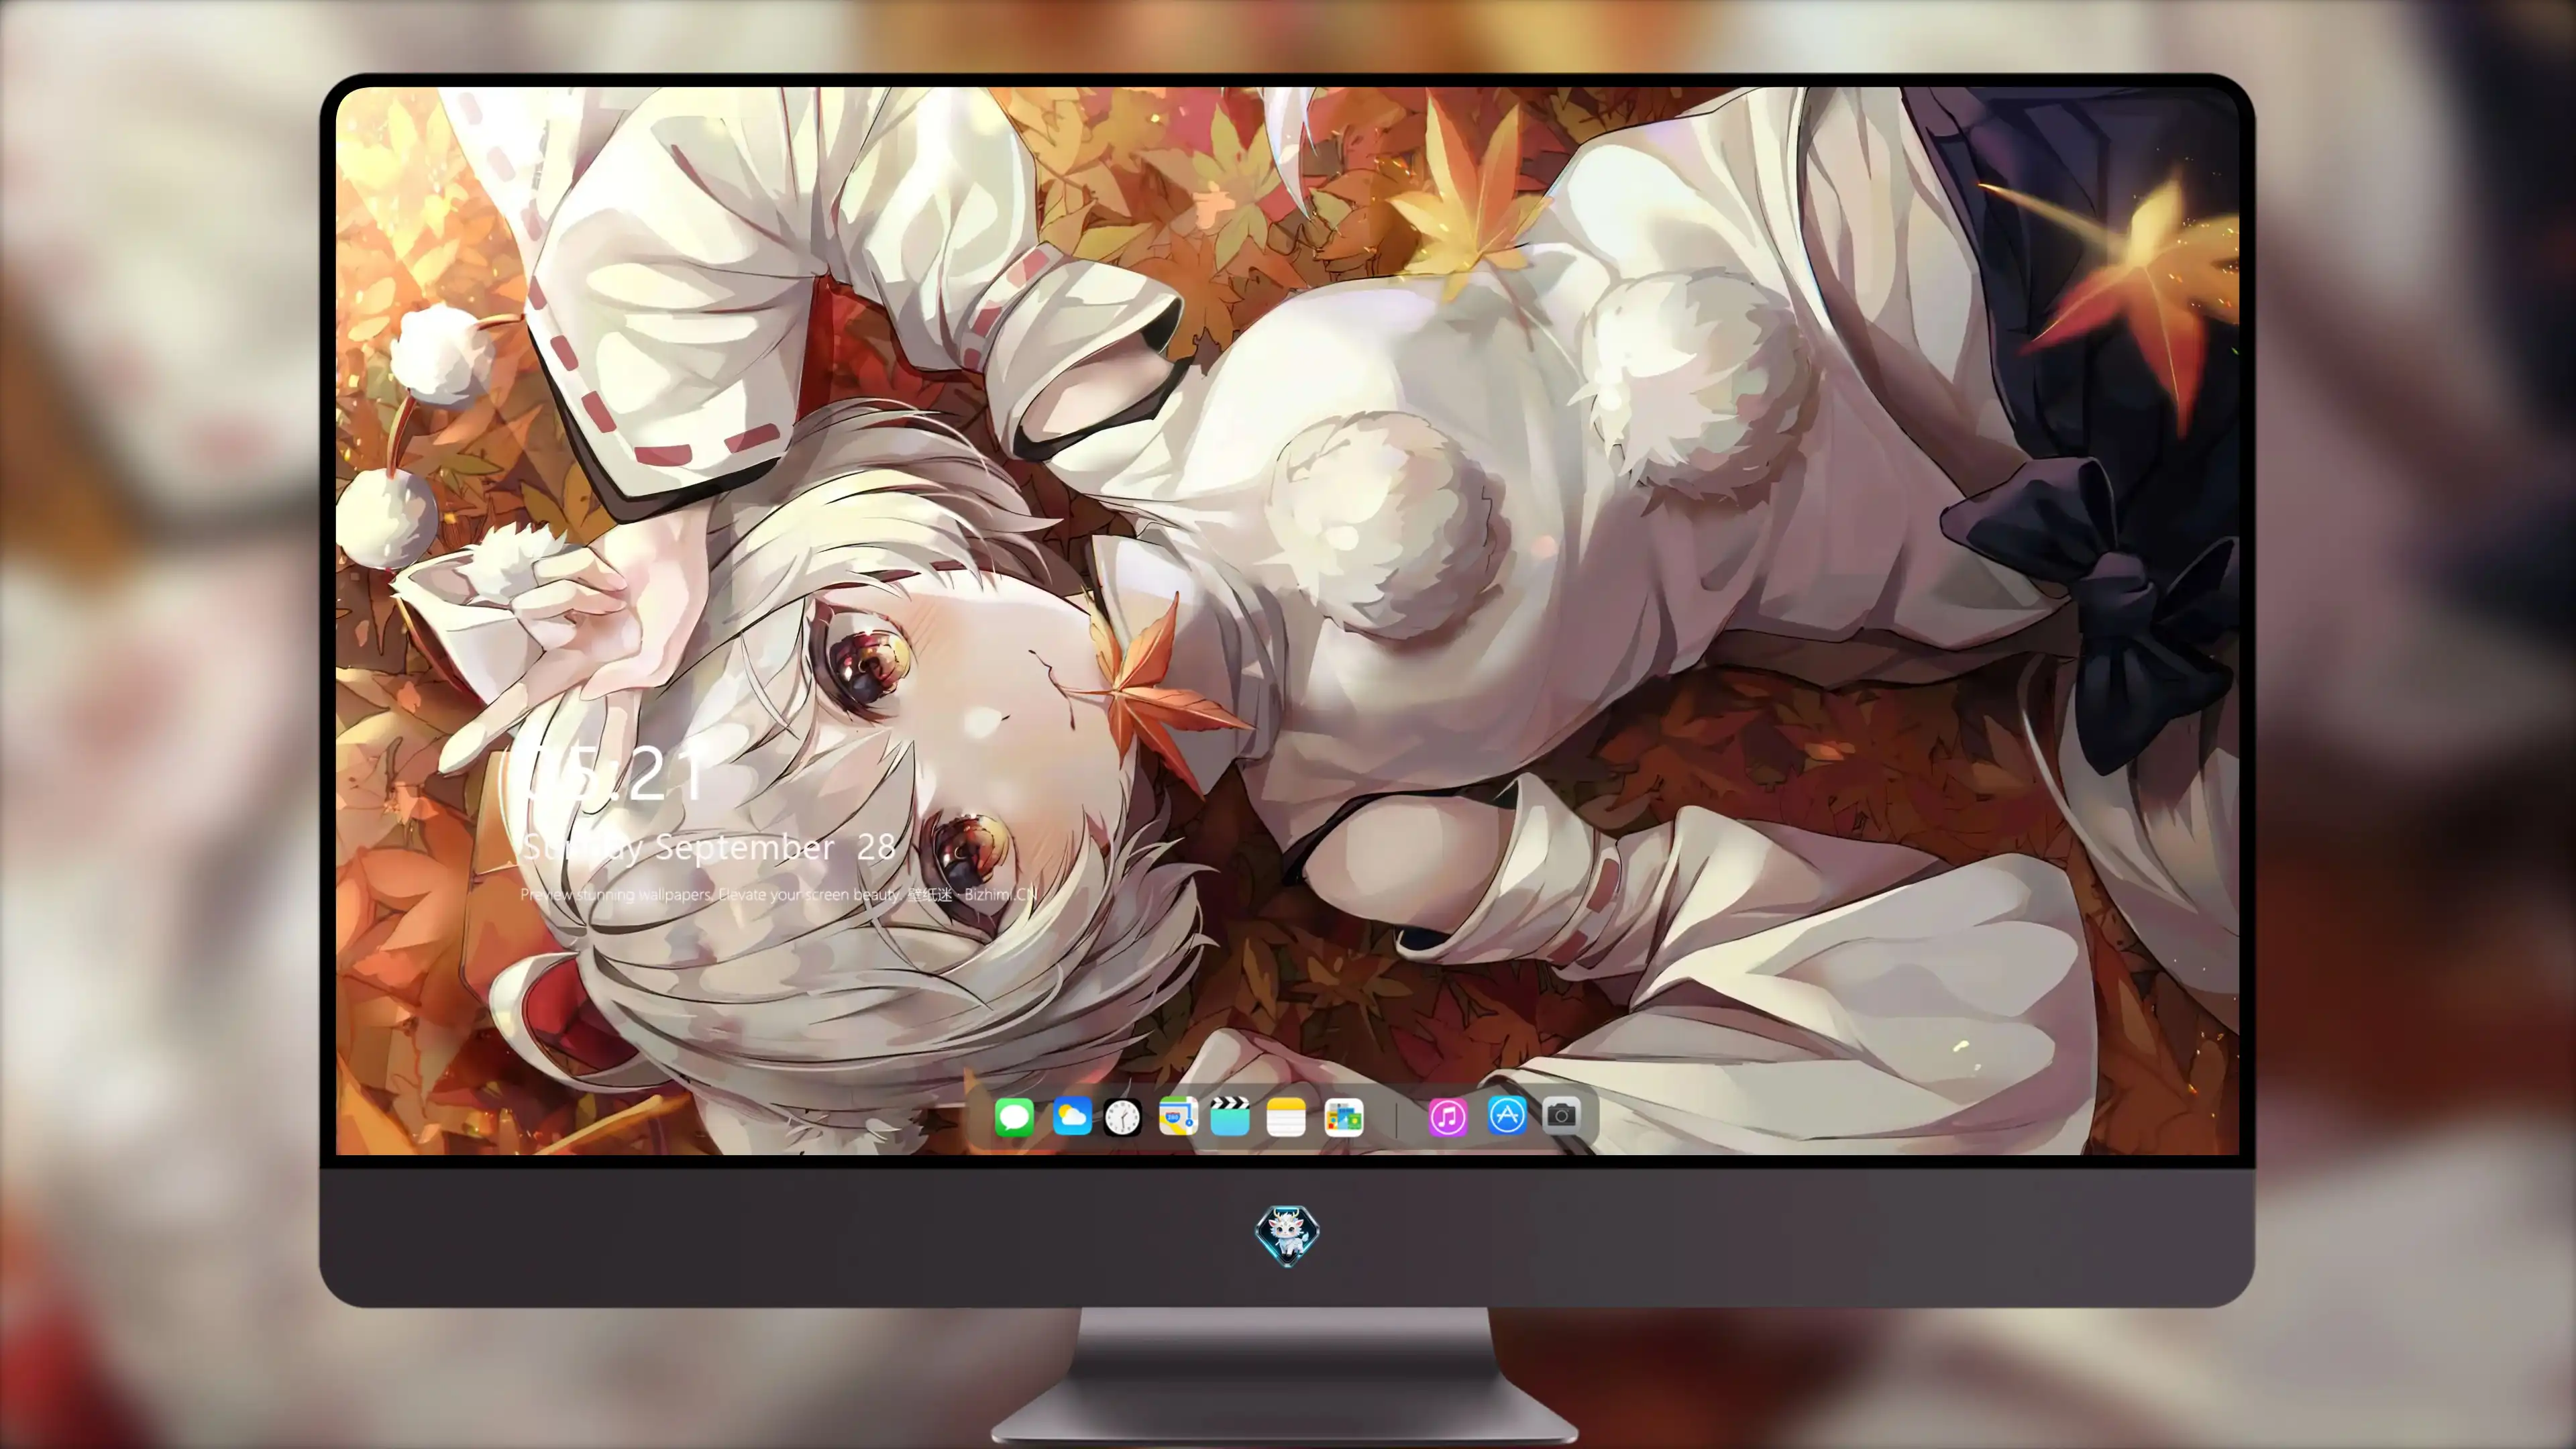
Task: Open the Photo collage app icon in the dock
Action: tap(1343, 1117)
